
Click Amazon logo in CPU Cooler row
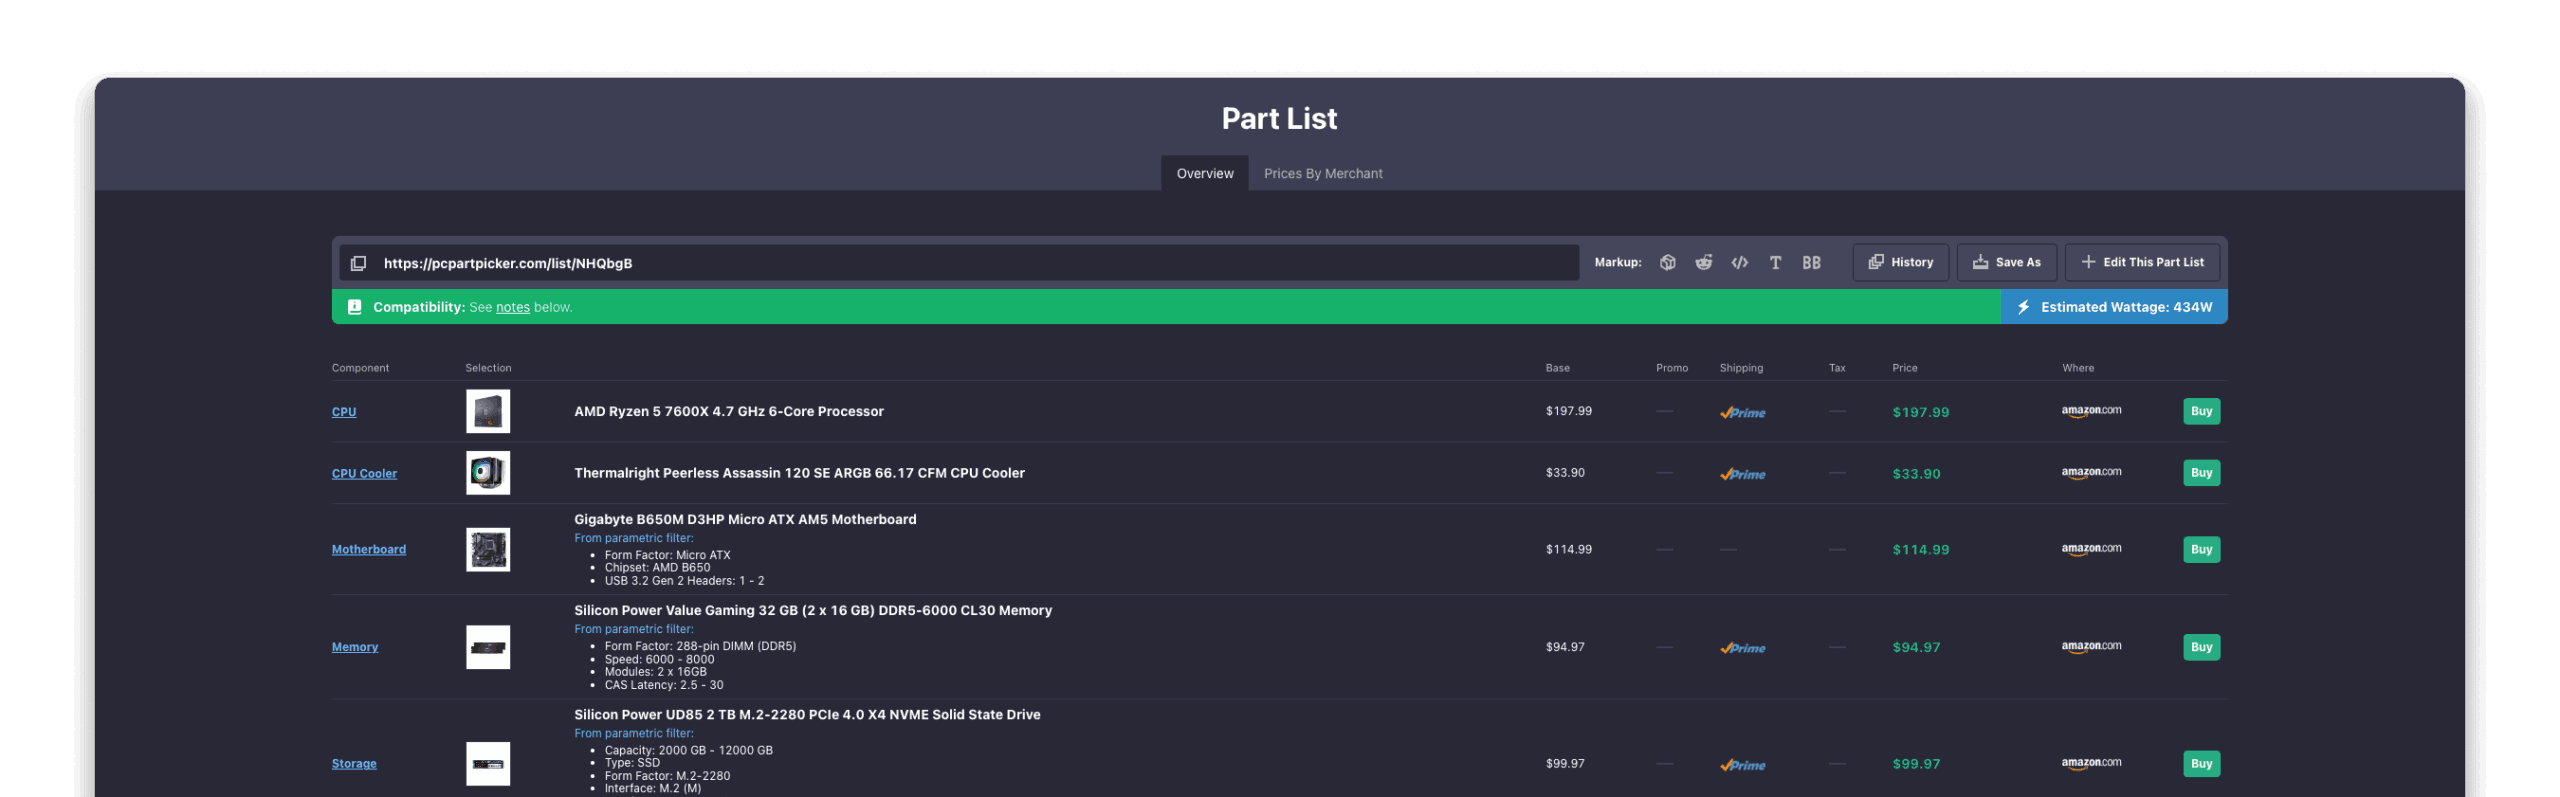[x=2091, y=473]
